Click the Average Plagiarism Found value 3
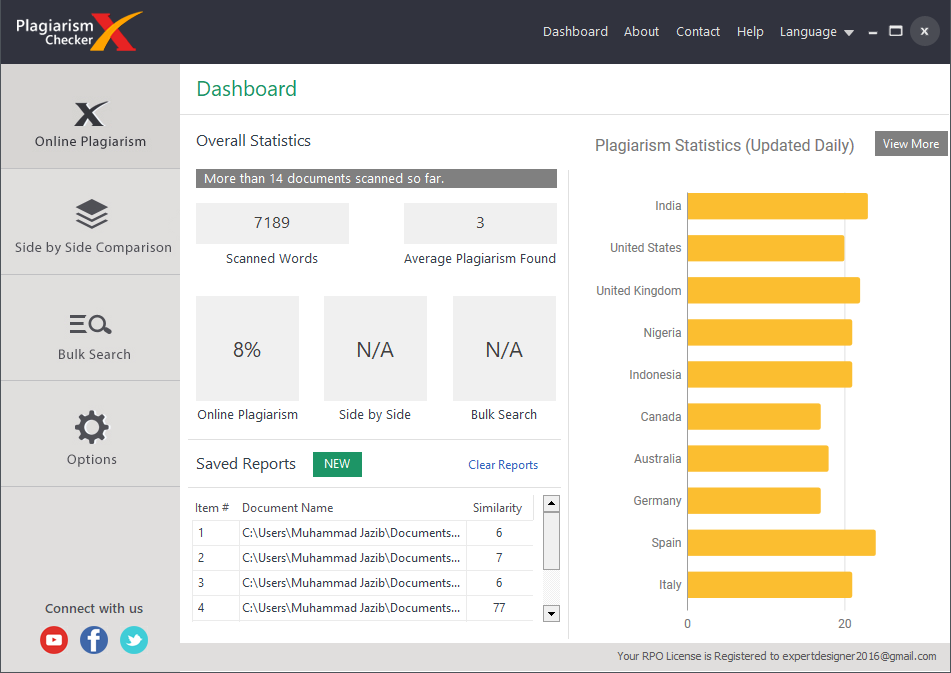Screen dimensions: 951x673 (x=480, y=223)
